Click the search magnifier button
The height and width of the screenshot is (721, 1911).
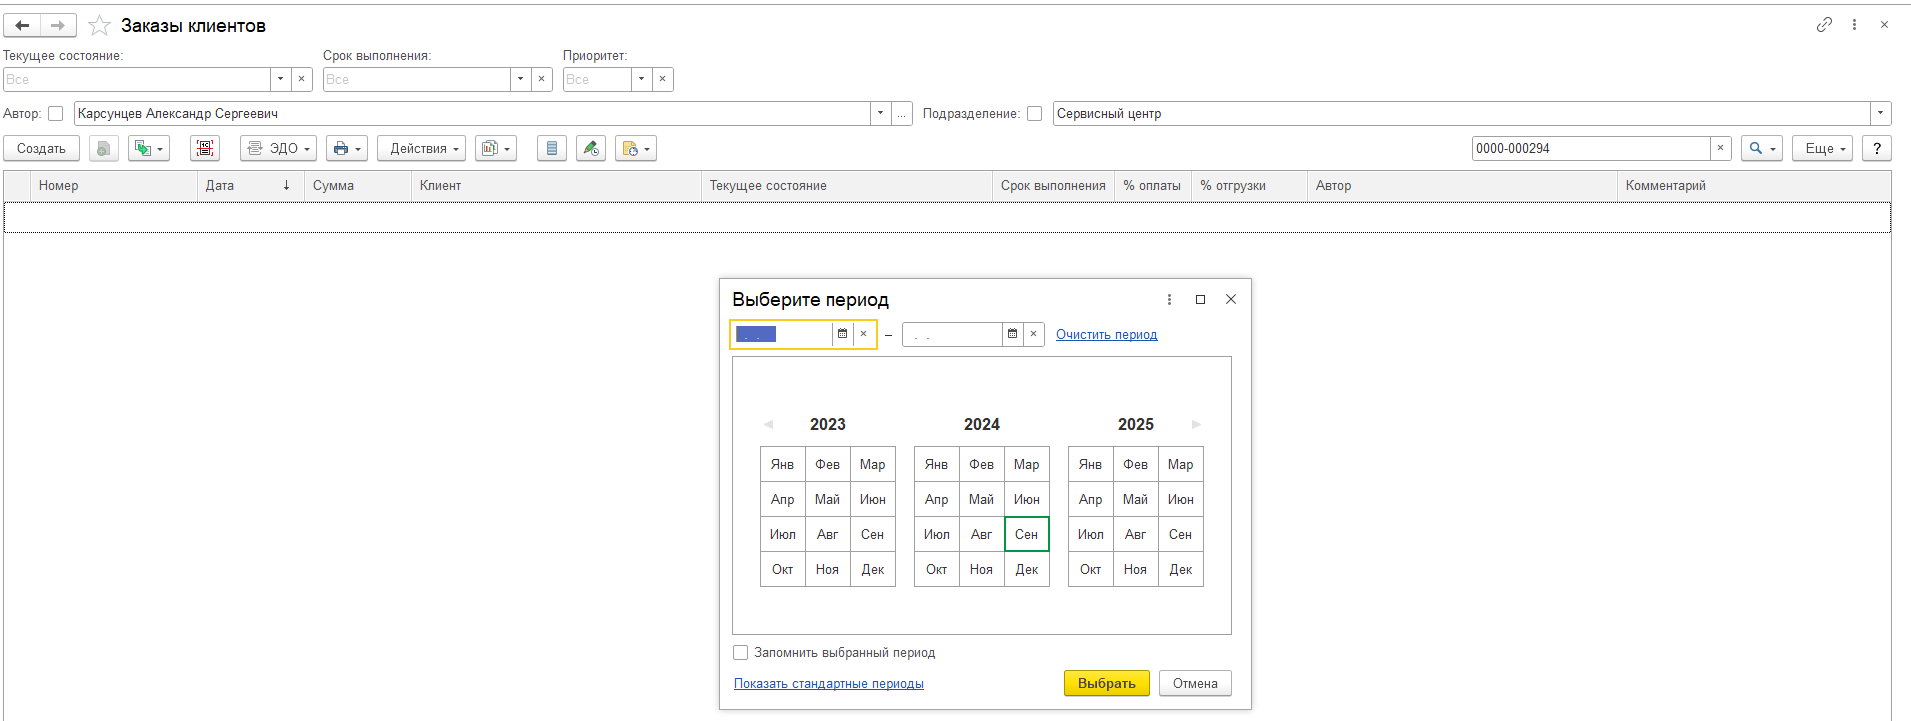point(1761,149)
